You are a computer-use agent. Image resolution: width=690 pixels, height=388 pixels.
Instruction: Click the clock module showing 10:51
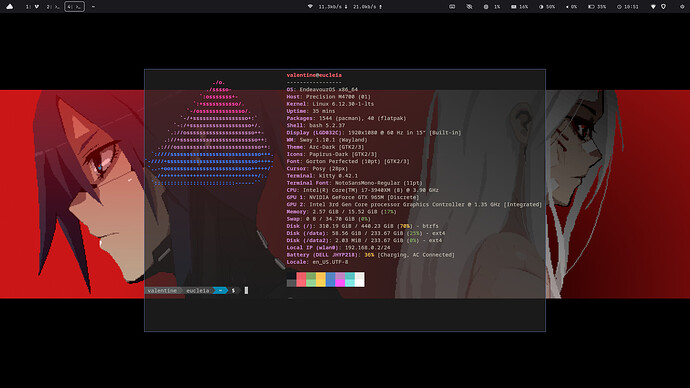coord(628,7)
